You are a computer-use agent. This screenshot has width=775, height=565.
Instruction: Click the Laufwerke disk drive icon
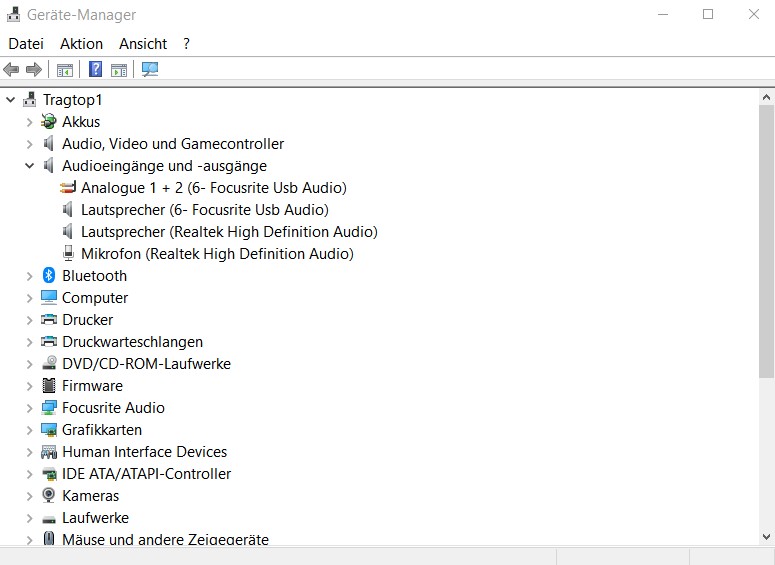coord(49,519)
